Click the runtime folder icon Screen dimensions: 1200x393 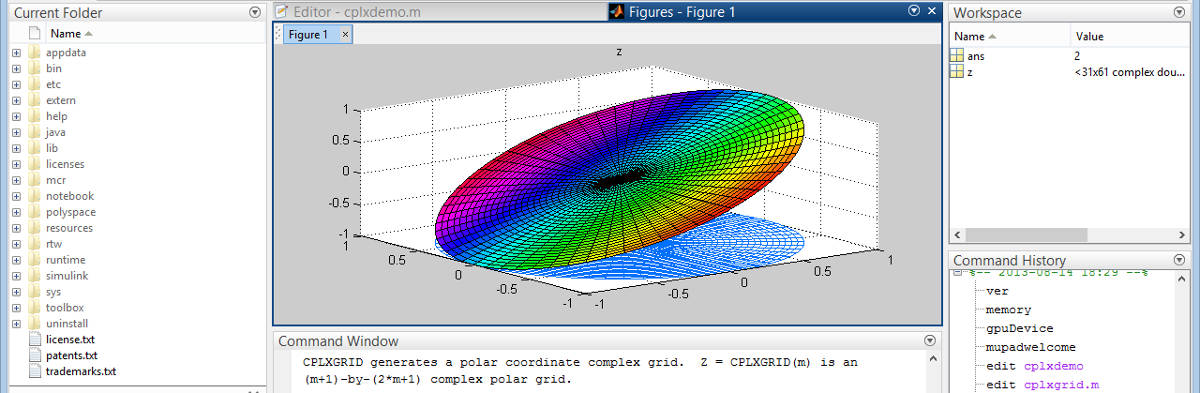click(x=35, y=260)
